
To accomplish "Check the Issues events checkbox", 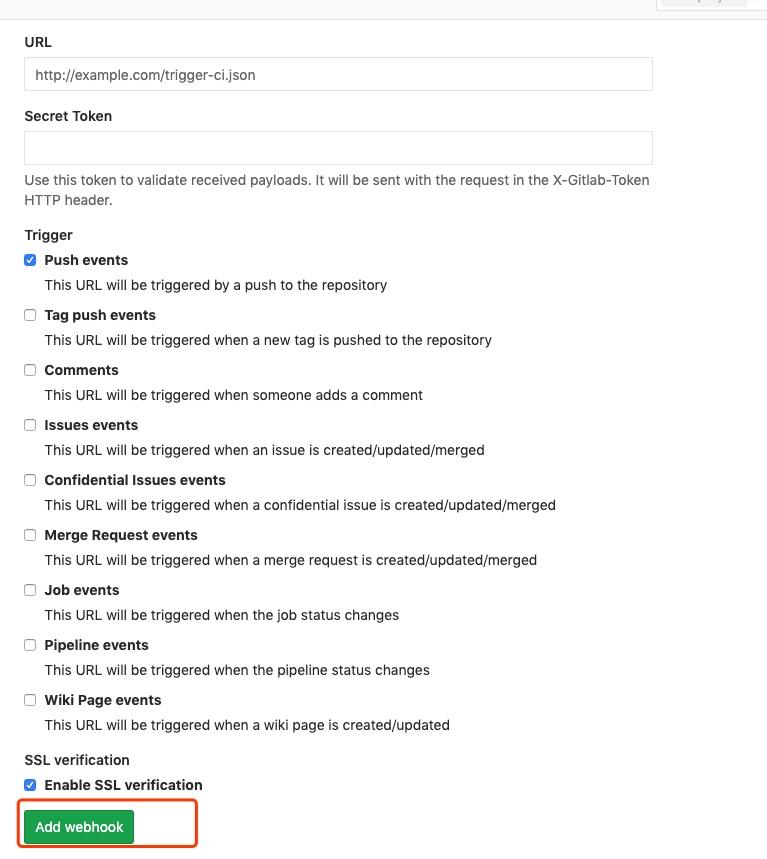I will (30, 425).
